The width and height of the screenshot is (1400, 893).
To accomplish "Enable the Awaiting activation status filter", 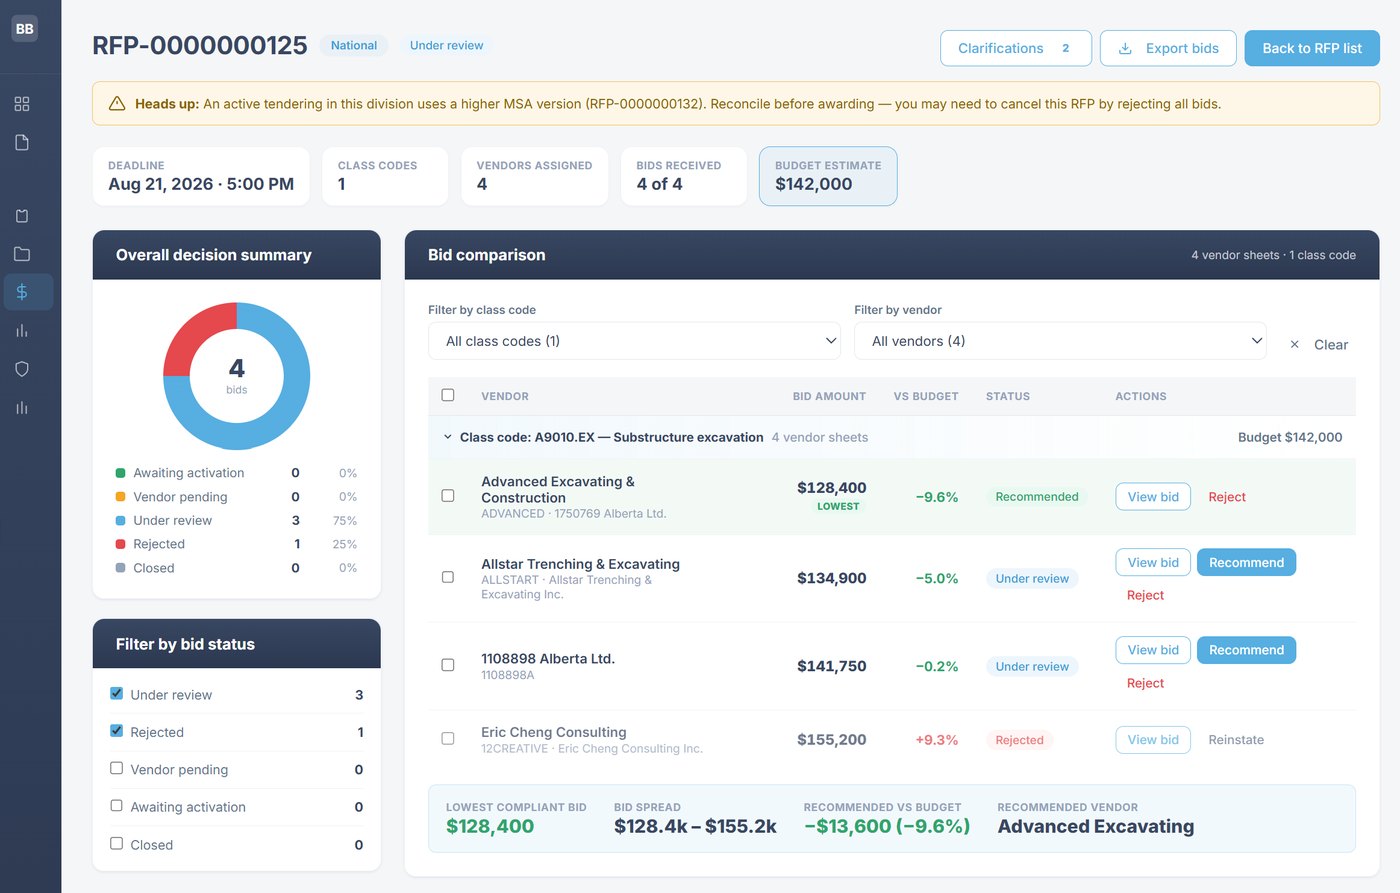I will 116,805.
